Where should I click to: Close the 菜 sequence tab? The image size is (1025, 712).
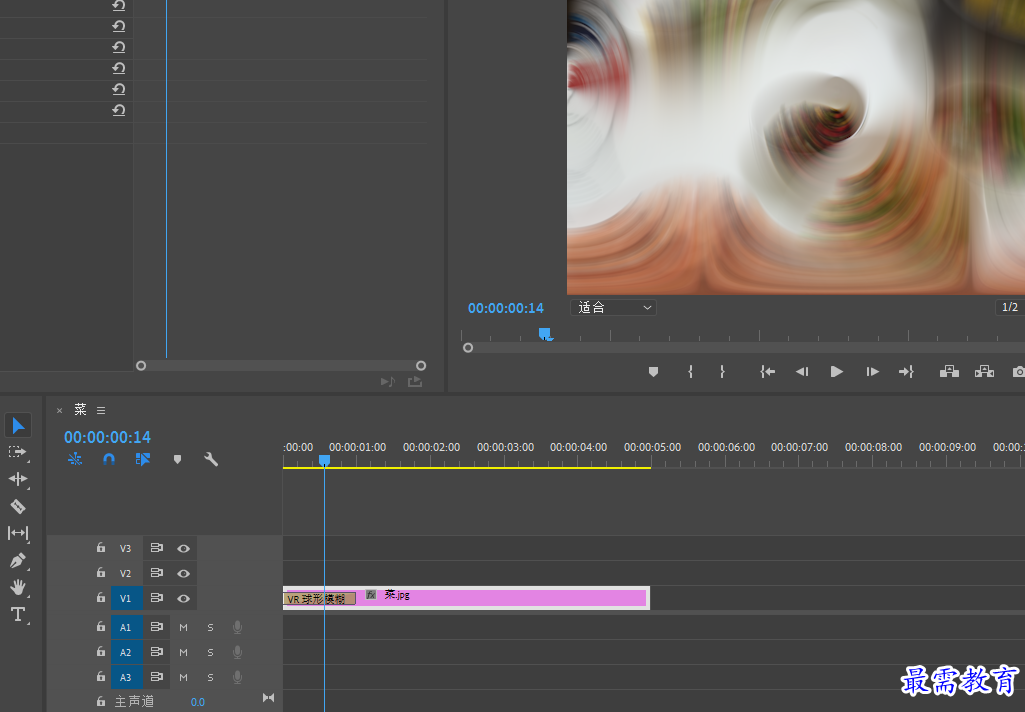(59, 411)
